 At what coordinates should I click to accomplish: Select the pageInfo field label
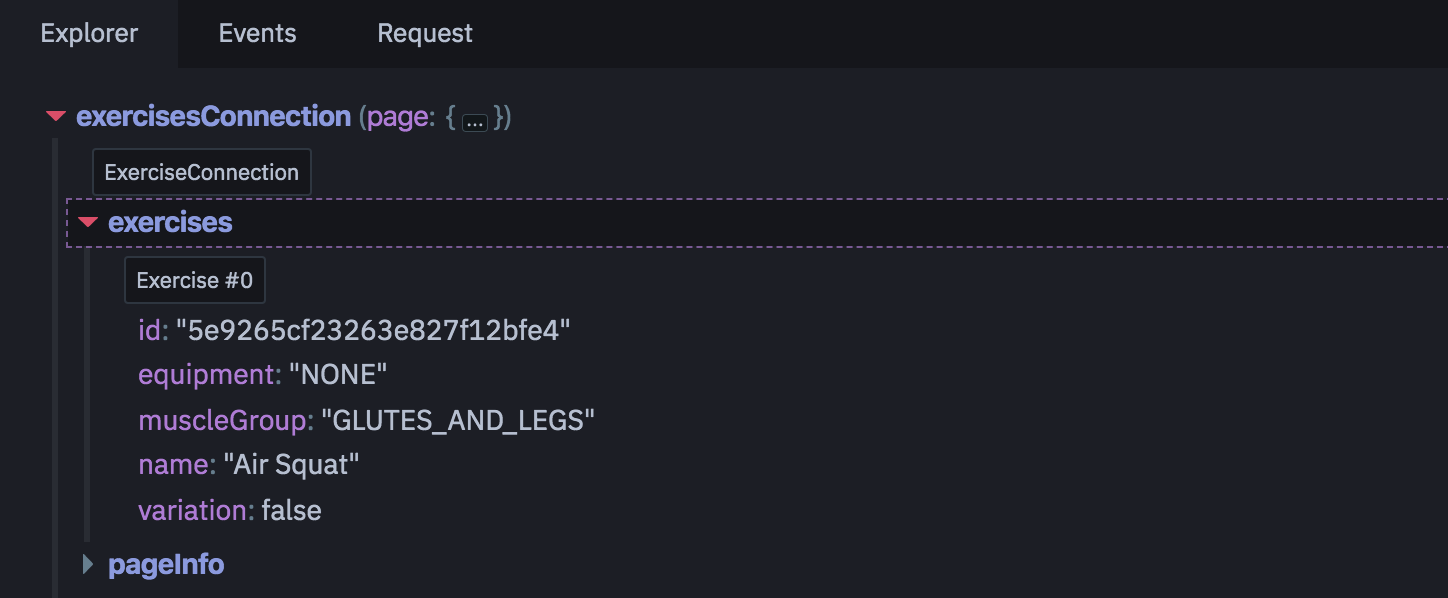[166, 565]
